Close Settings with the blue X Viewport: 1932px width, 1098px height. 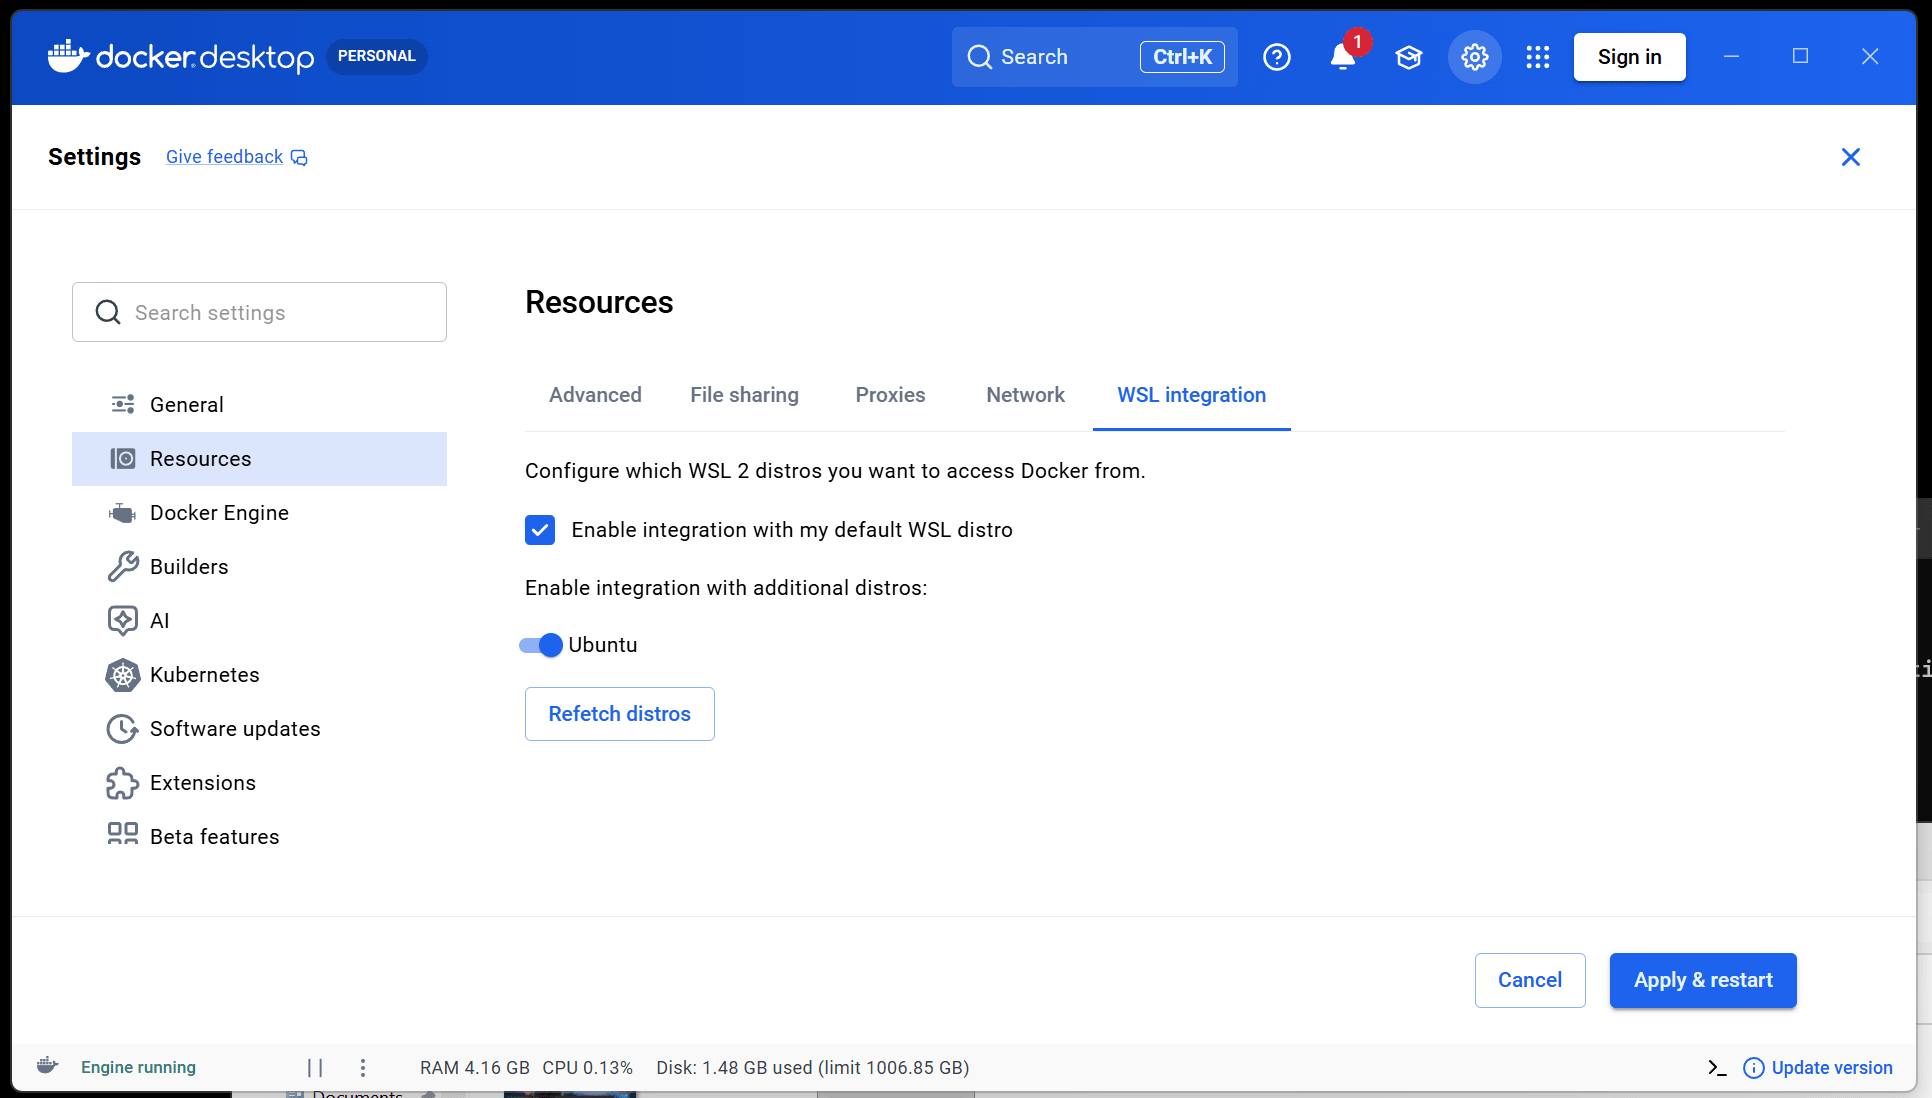1851,157
